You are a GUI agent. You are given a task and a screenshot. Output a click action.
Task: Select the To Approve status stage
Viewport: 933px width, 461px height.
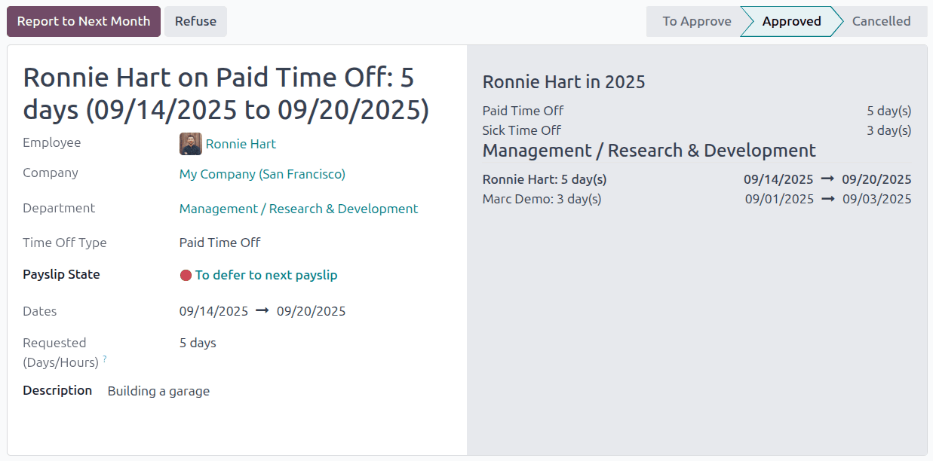(696, 21)
